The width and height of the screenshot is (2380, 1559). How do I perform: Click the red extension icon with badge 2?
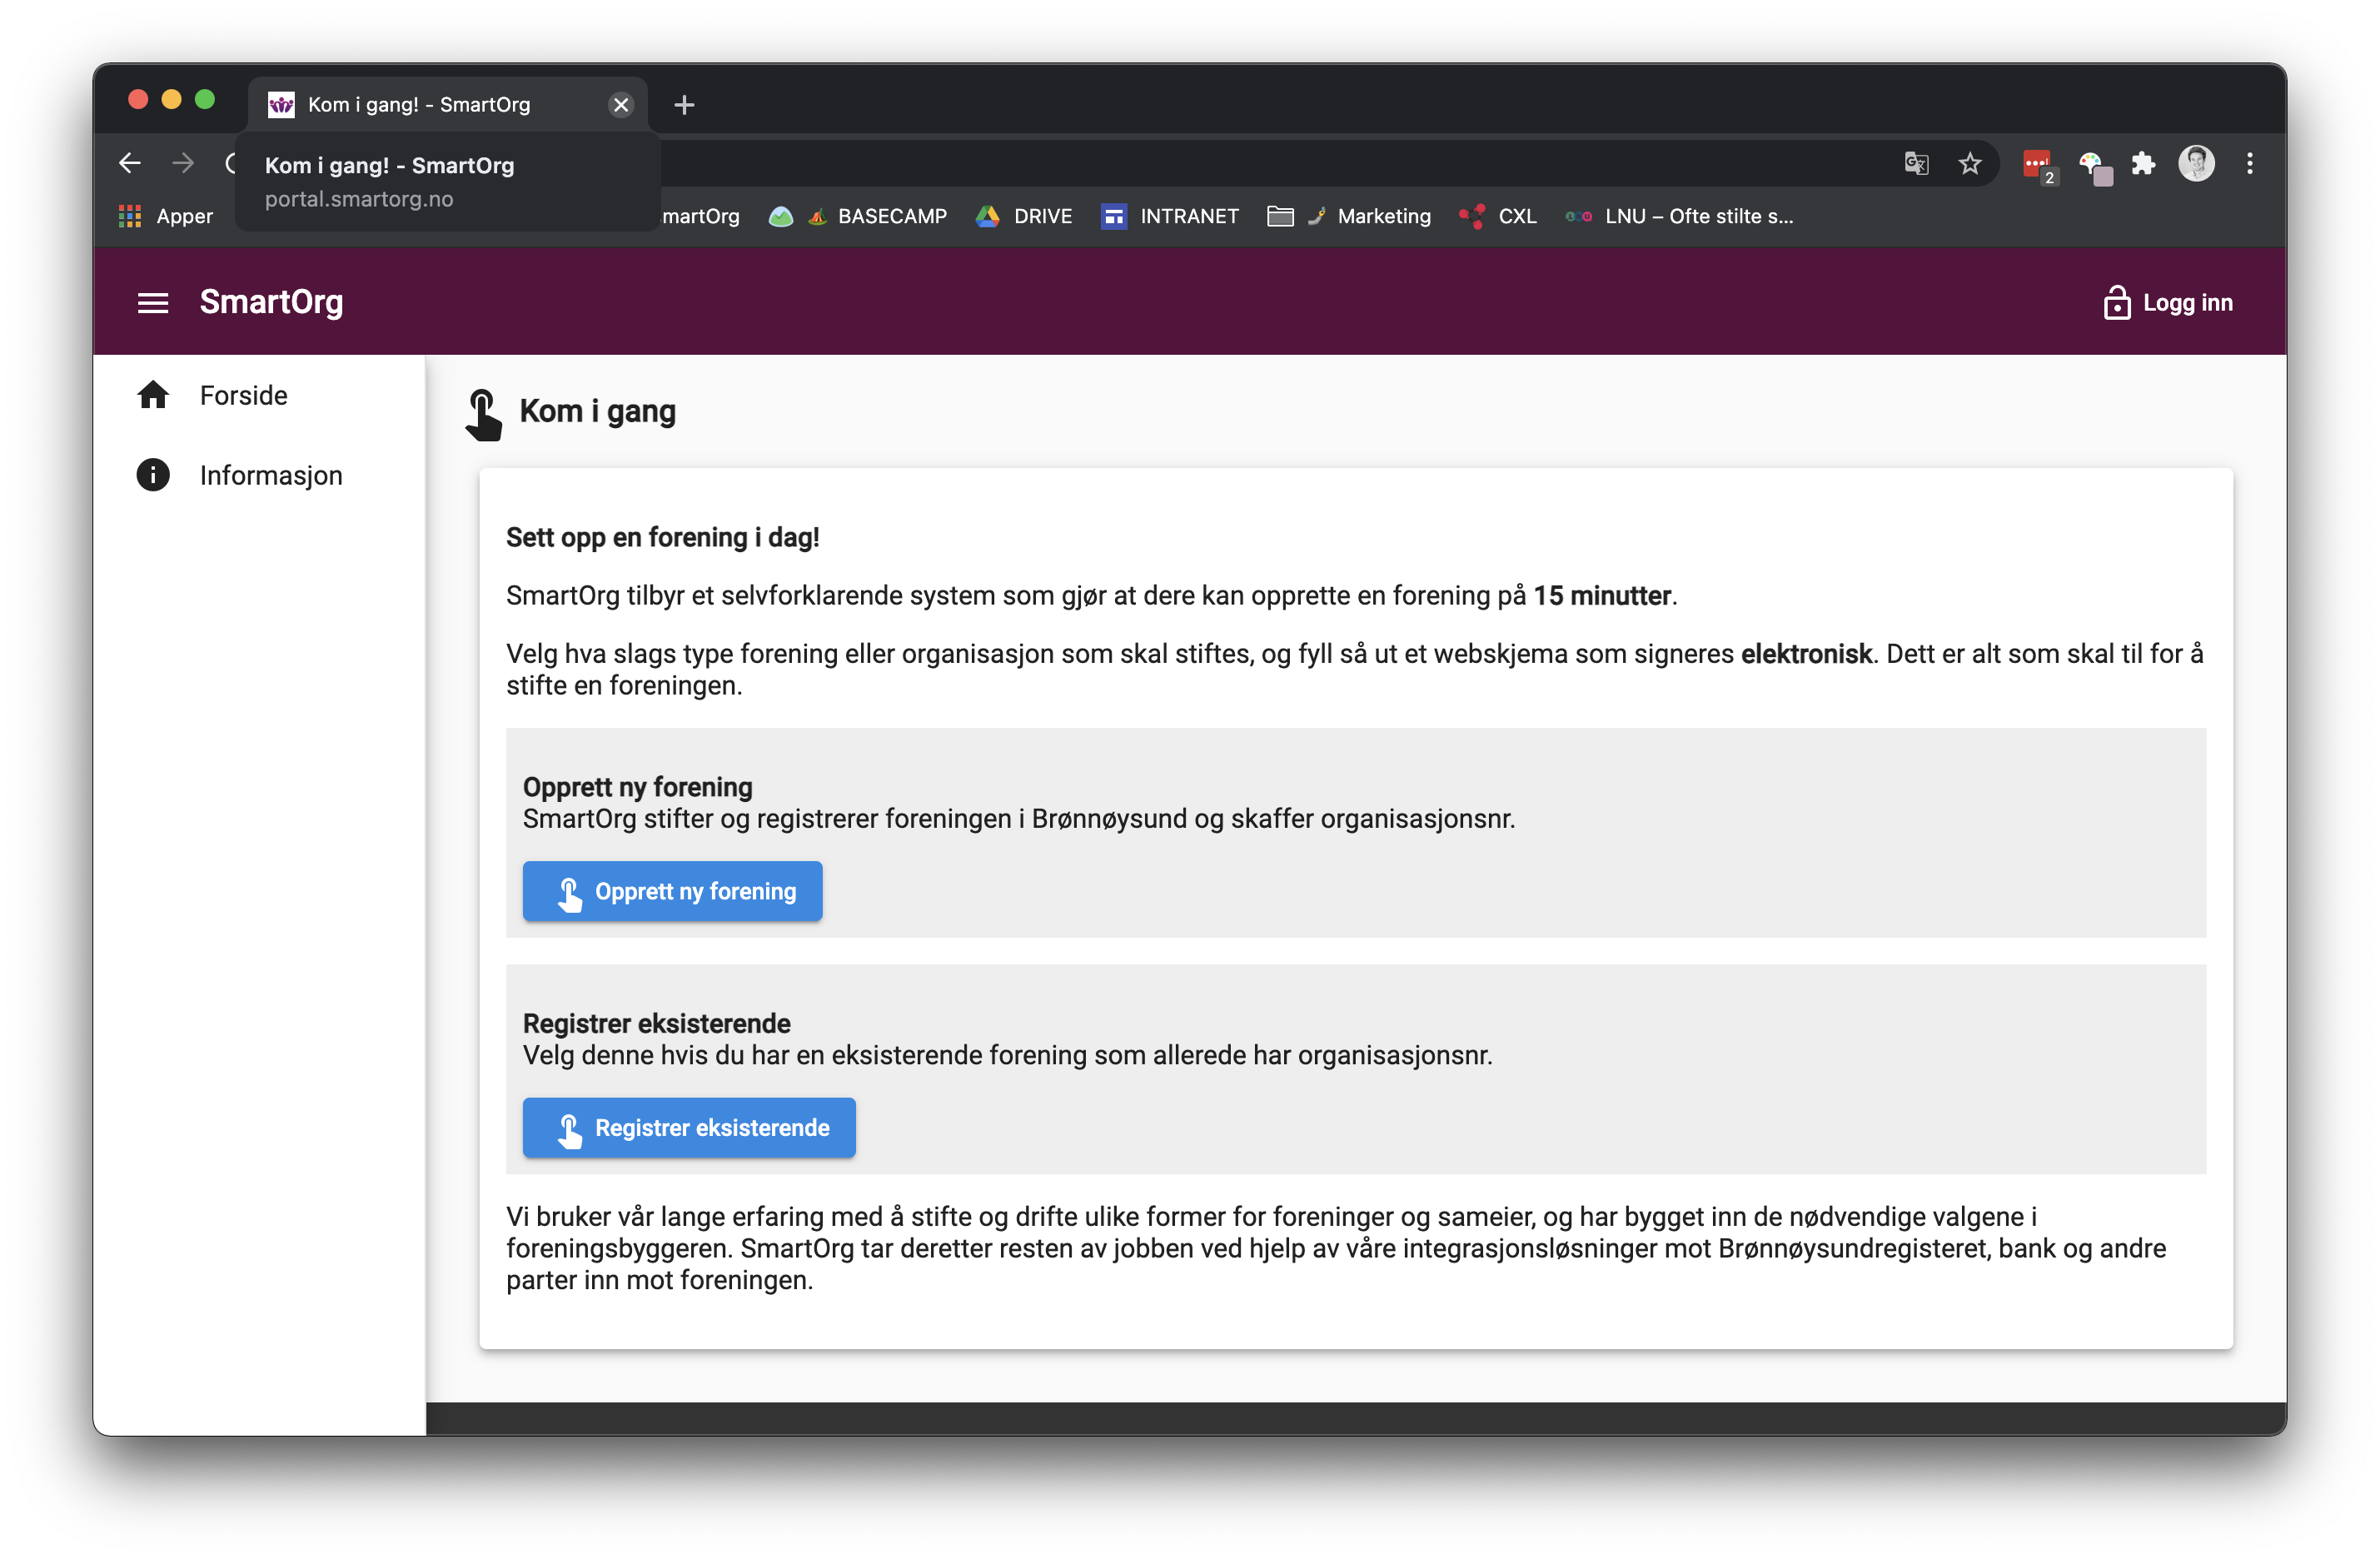click(x=2036, y=165)
